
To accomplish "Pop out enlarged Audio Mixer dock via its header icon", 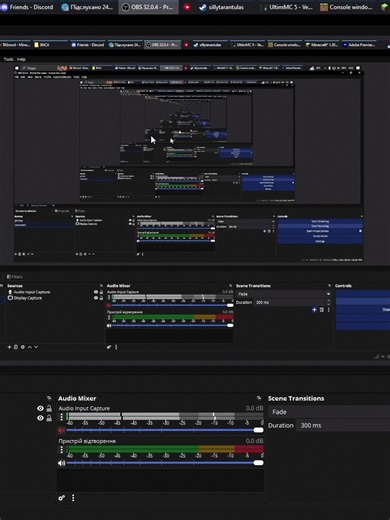I will [259, 398].
